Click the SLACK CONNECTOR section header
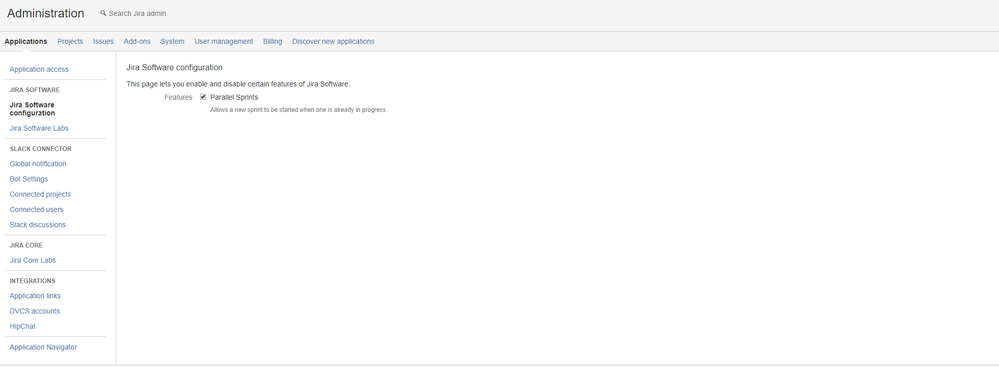 coord(40,149)
